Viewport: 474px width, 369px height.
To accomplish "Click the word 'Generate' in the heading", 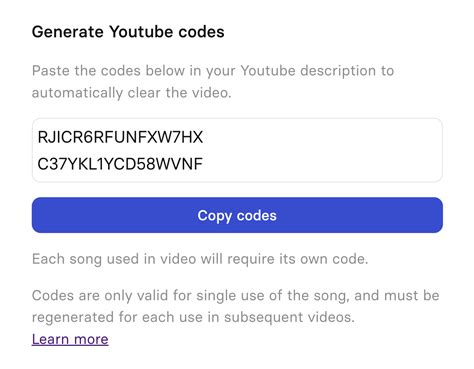I will click(x=68, y=32).
